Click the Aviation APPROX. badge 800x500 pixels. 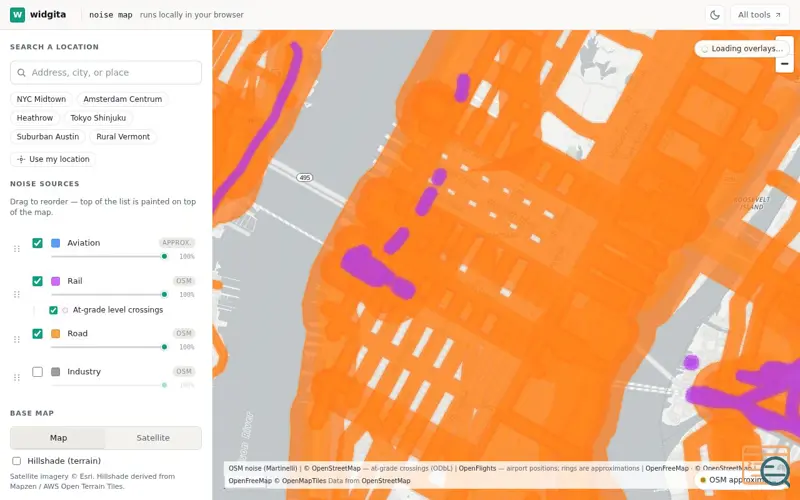(177, 243)
